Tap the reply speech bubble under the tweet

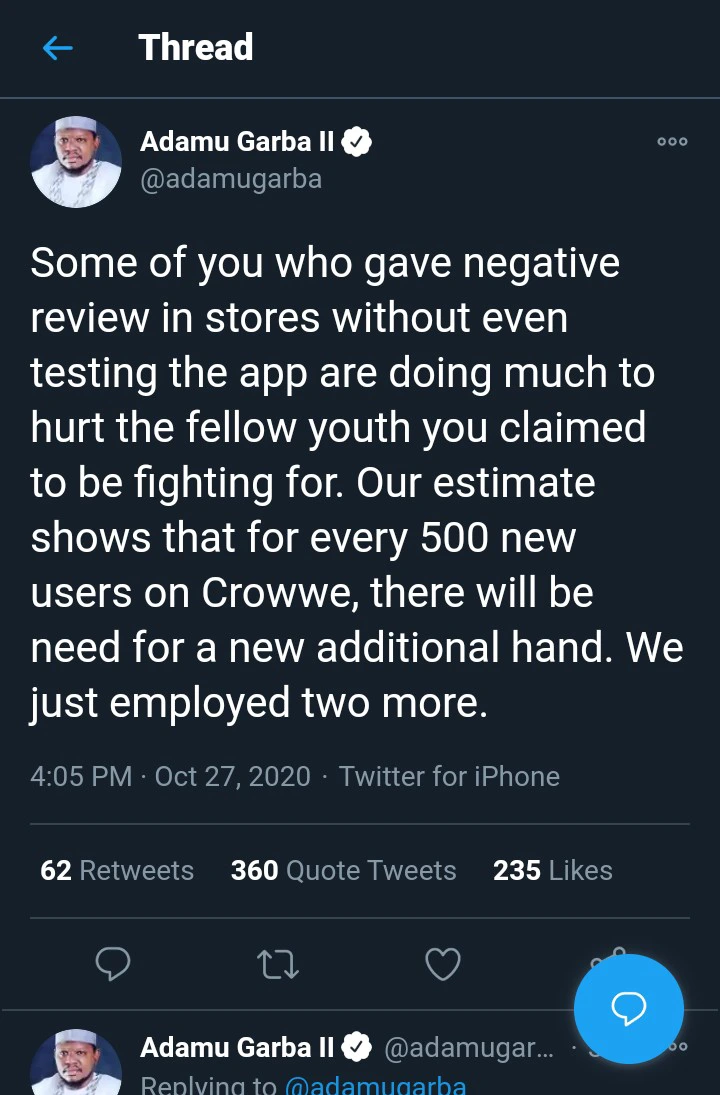click(x=113, y=964)
